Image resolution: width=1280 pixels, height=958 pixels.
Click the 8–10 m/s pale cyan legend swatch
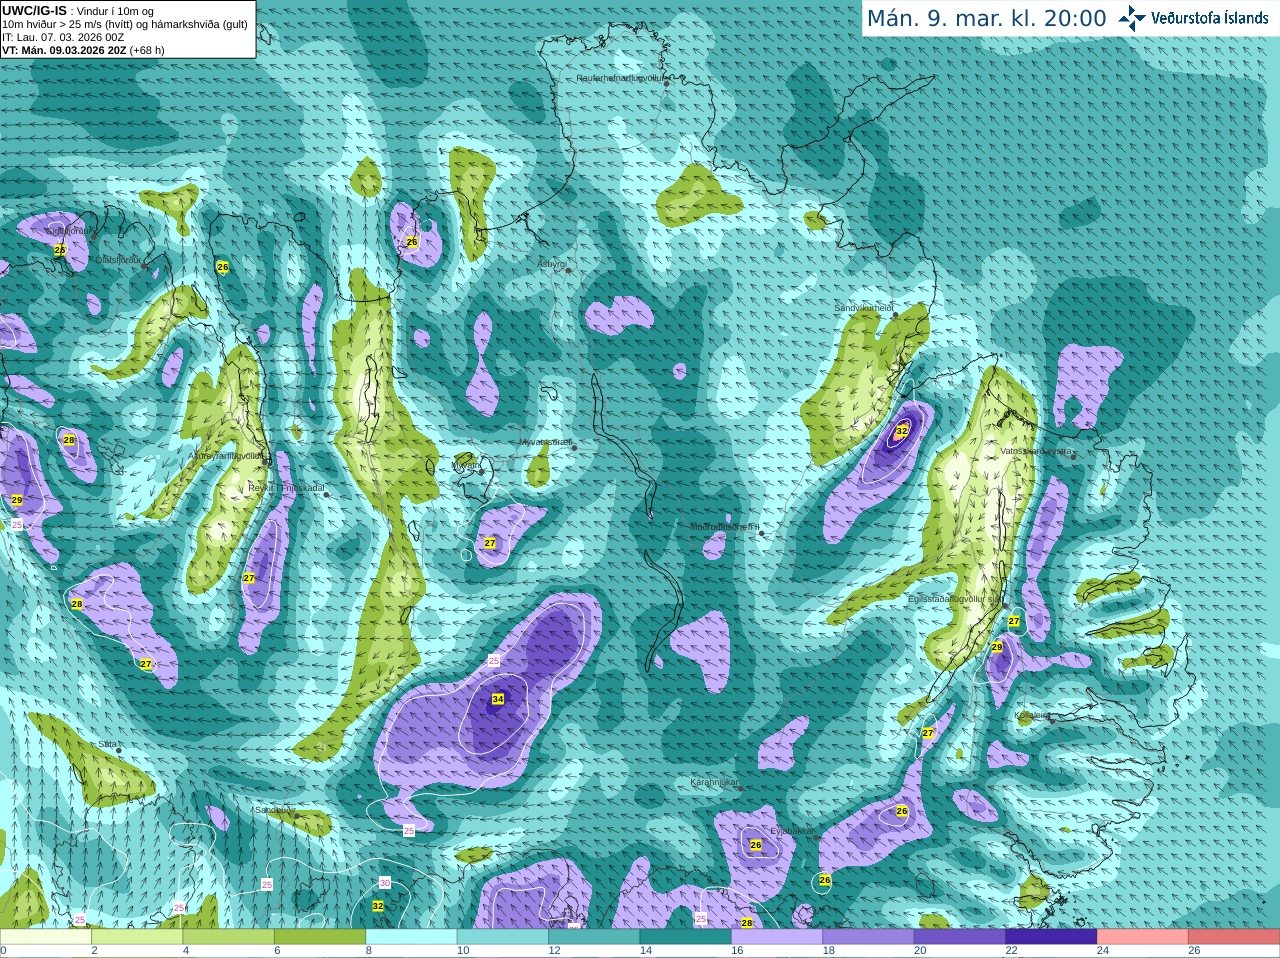tap(411, 937)
